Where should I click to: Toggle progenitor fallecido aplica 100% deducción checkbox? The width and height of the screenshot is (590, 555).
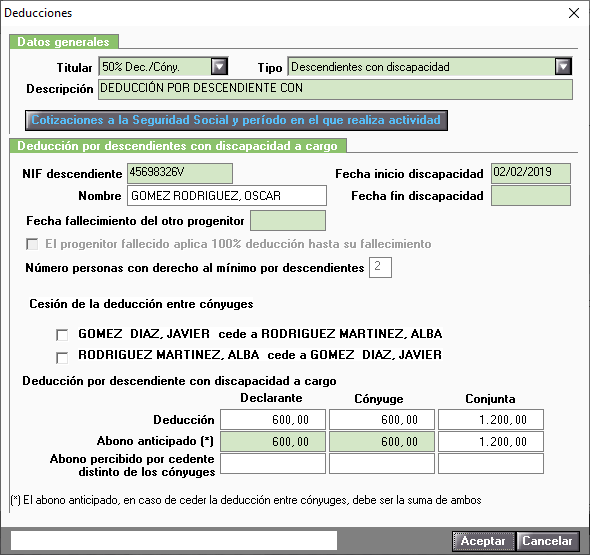pos(32,244)
